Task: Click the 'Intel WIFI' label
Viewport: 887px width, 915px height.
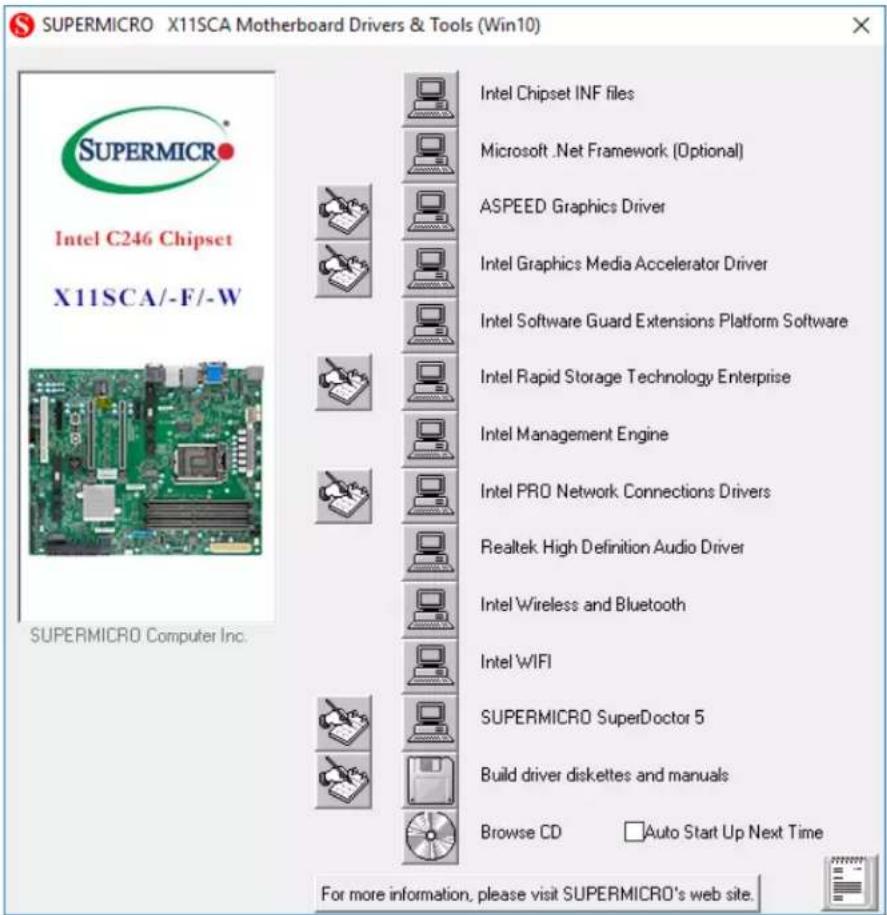Action: coord(516,662)
